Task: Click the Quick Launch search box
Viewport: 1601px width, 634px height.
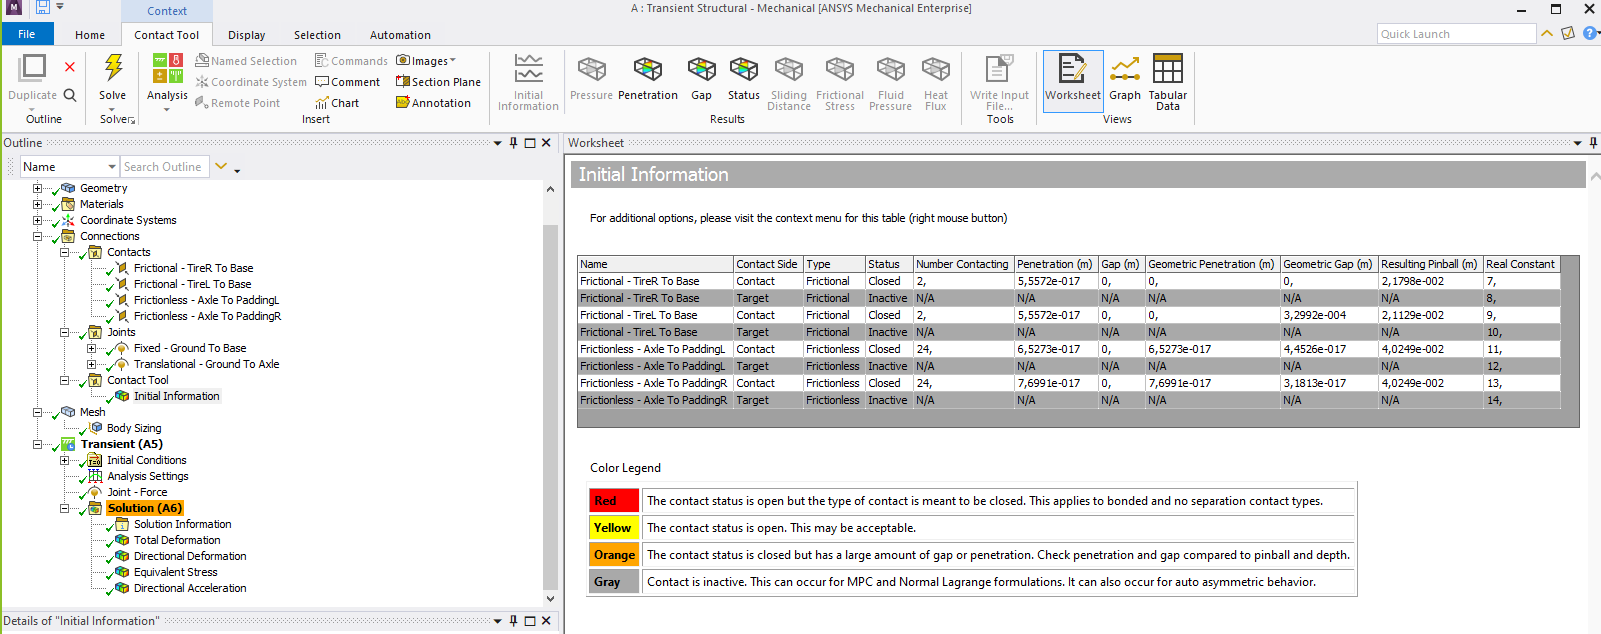Action: 1456,34
